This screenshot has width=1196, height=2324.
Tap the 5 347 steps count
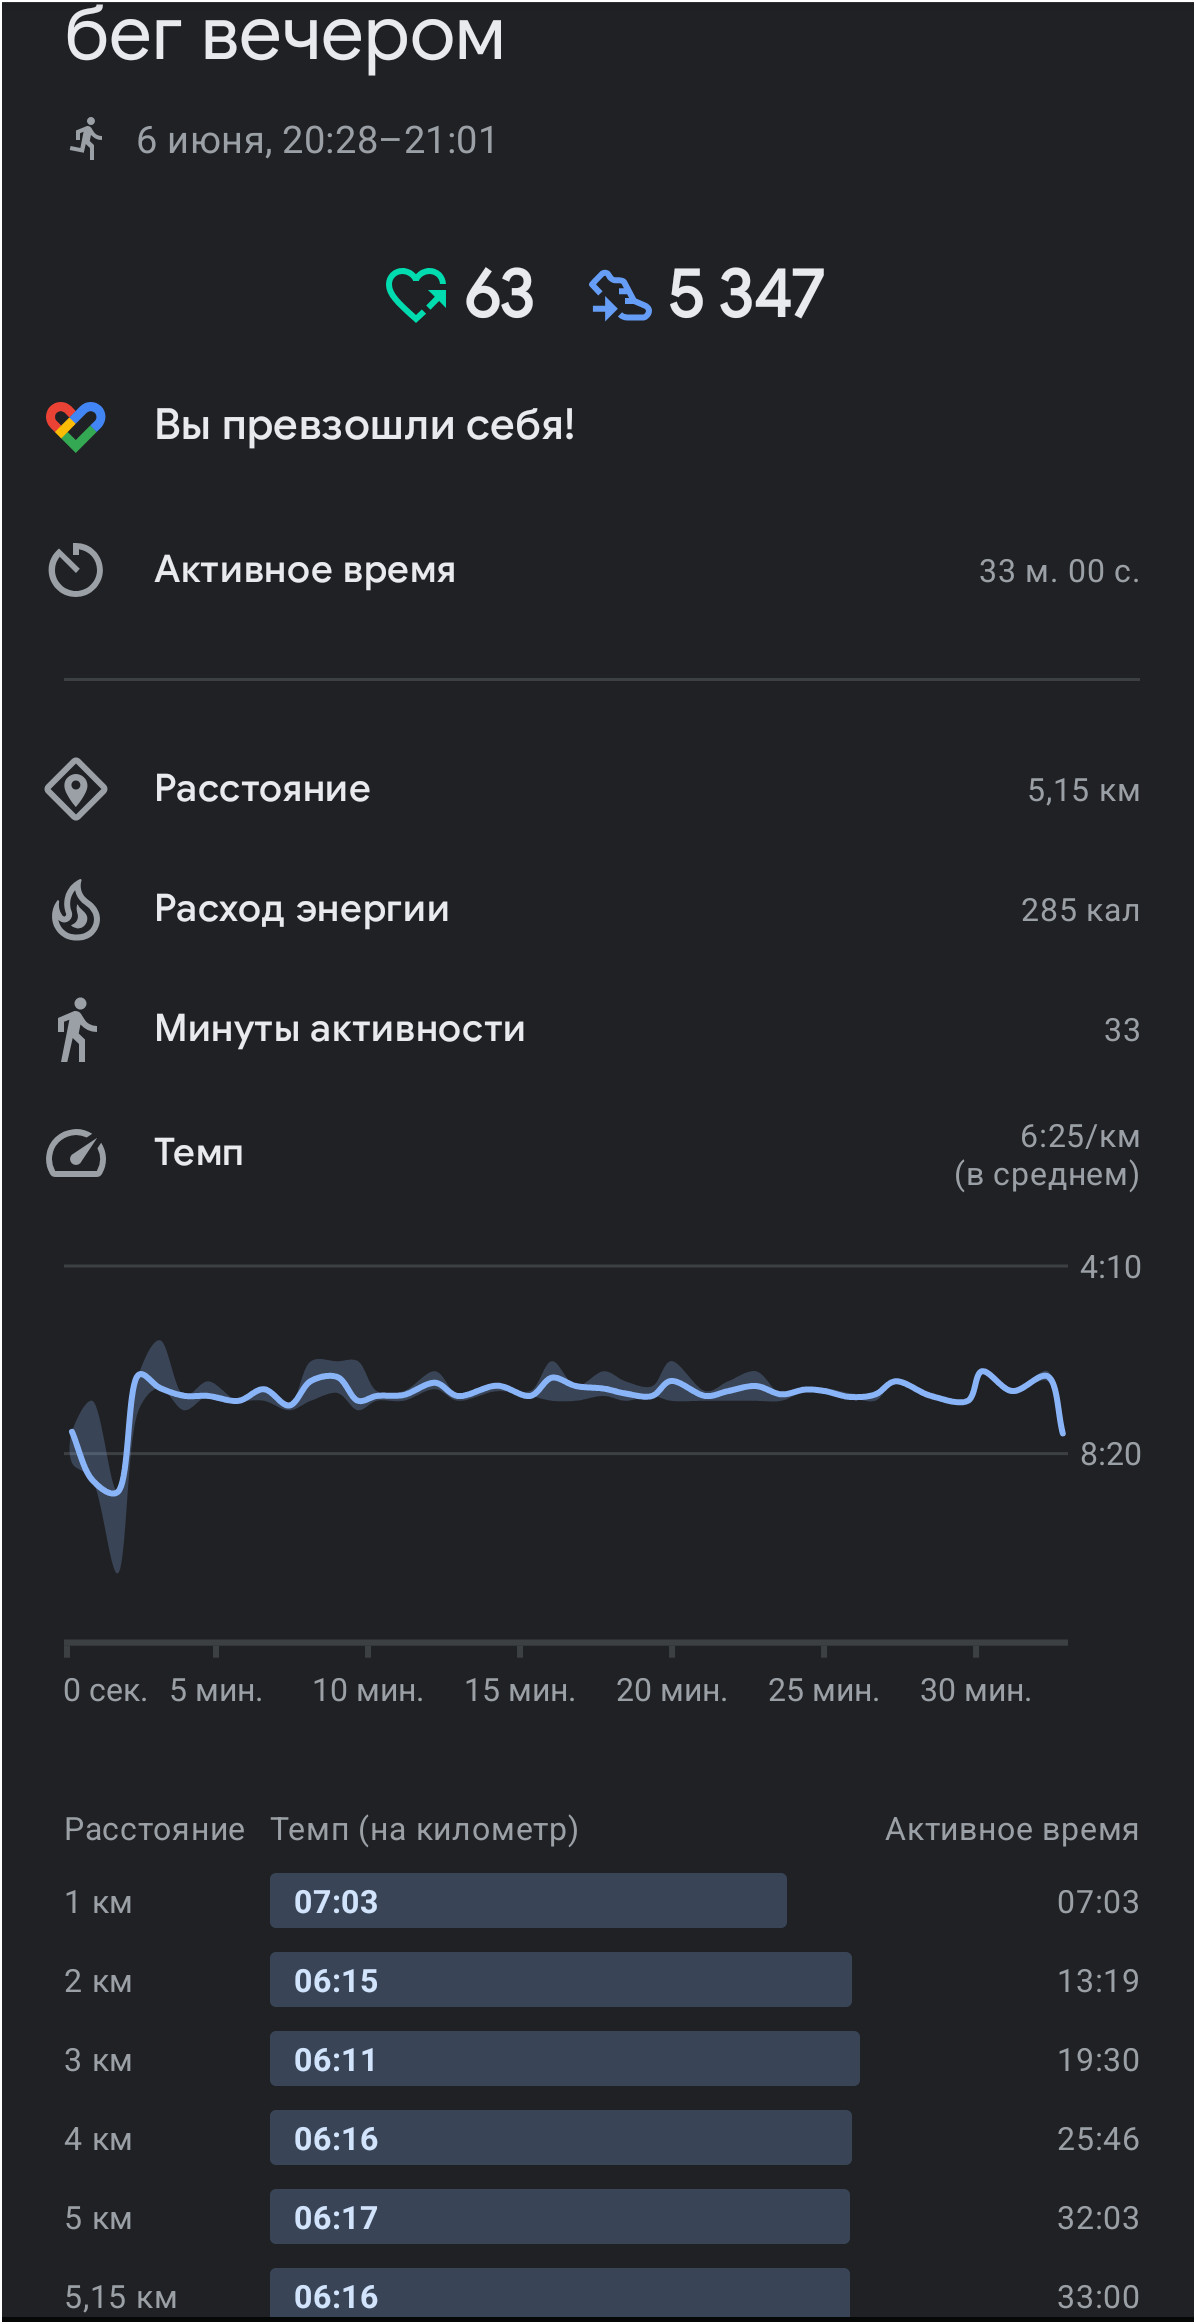pyautogui.click(x=746, y=295)
